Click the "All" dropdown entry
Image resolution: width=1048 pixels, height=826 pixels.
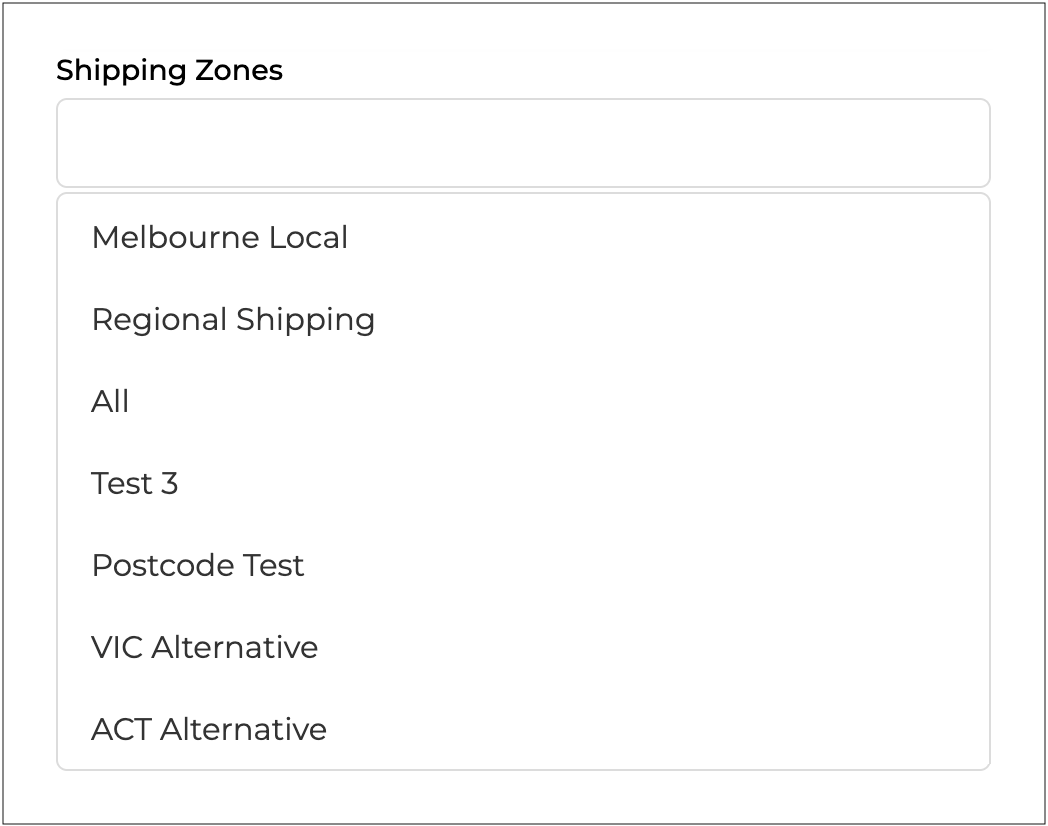110,402
